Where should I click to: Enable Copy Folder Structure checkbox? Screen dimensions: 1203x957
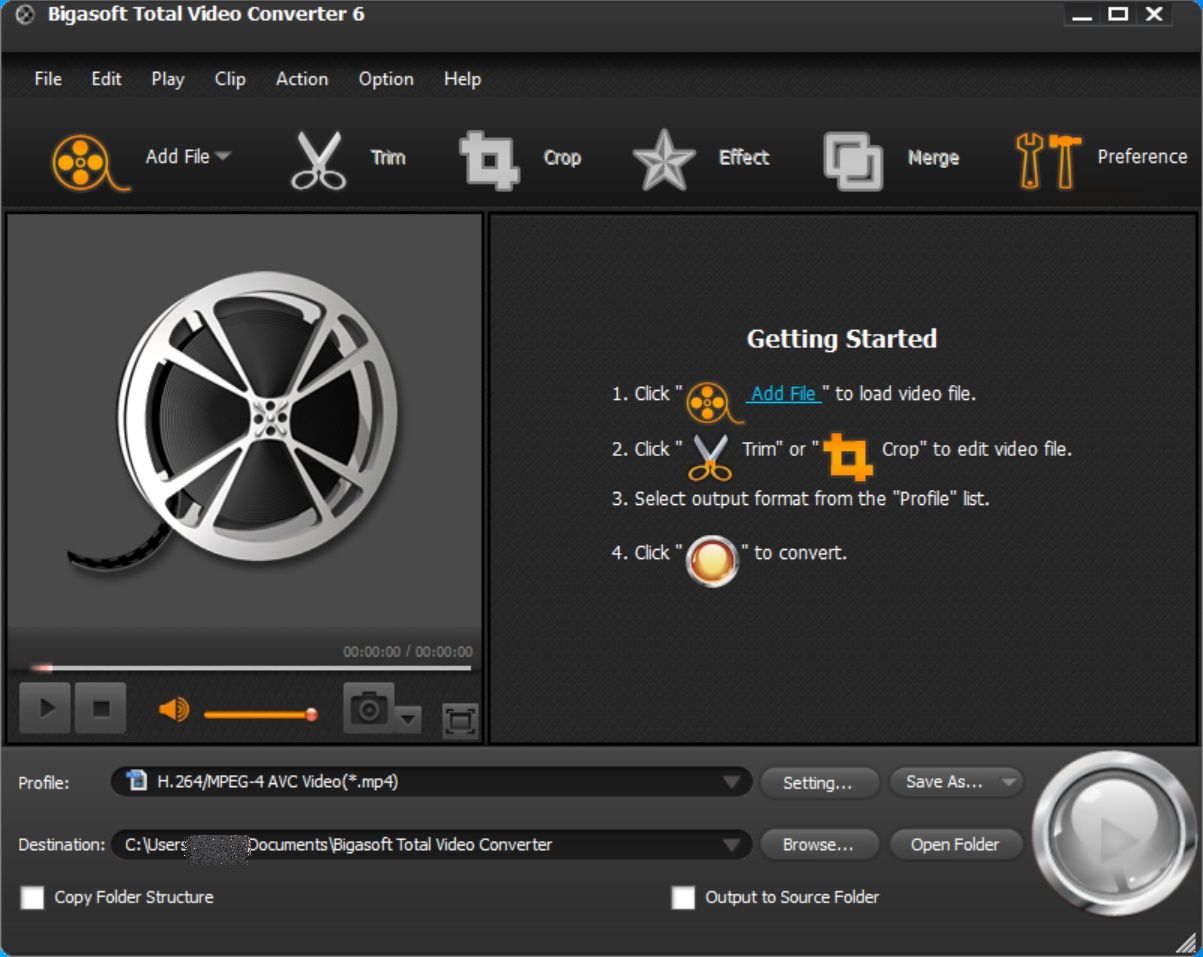[33, 897]
